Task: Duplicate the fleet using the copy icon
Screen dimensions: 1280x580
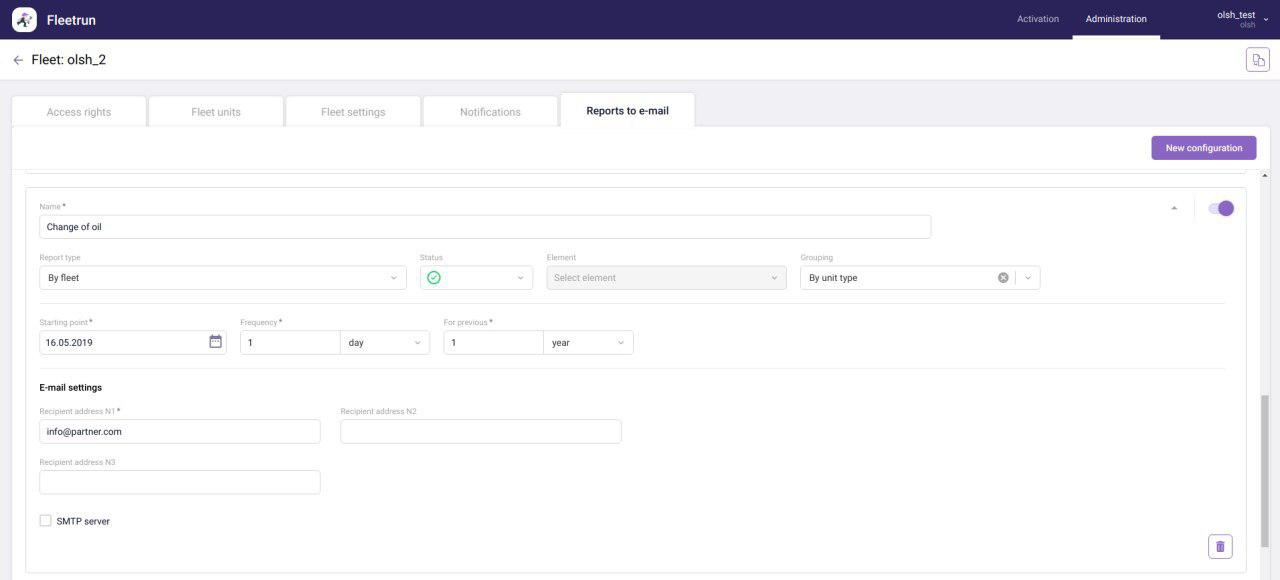Action: point(1257,59)
